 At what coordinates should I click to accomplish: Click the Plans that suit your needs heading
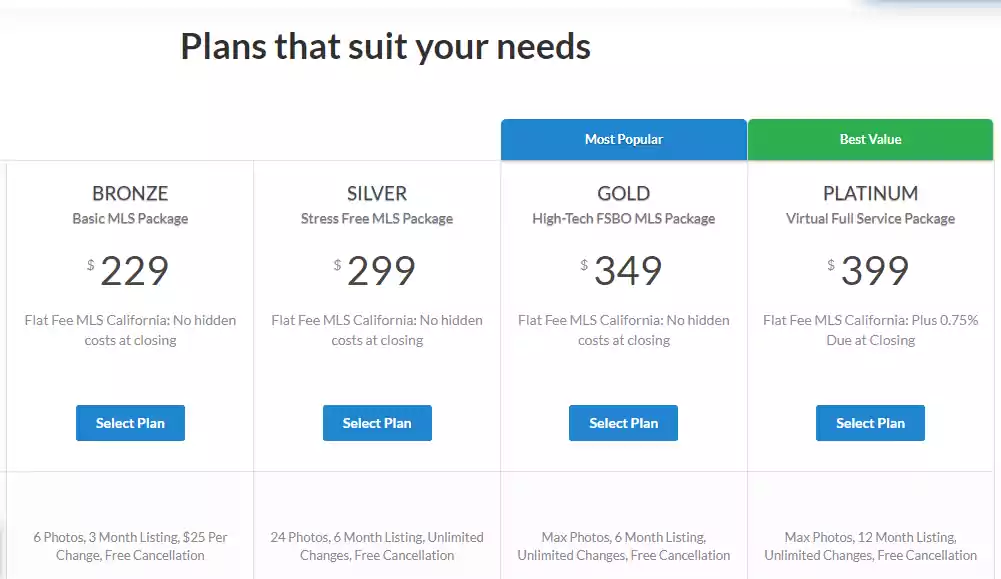pyautogui.click(x=385, y=46)
